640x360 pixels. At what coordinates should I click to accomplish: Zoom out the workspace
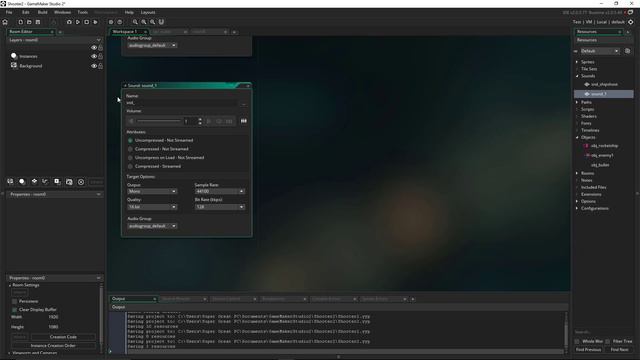point(135,22)
